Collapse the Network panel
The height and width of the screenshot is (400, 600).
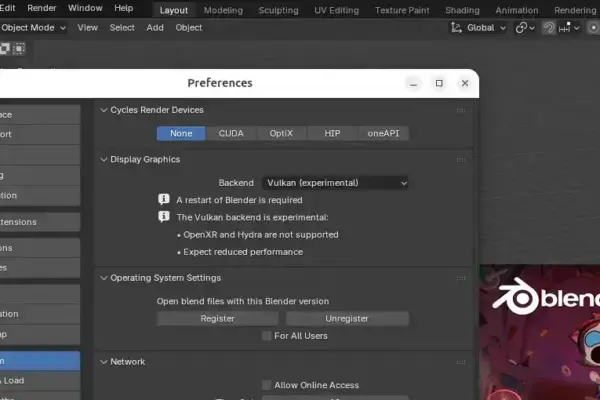103,362
